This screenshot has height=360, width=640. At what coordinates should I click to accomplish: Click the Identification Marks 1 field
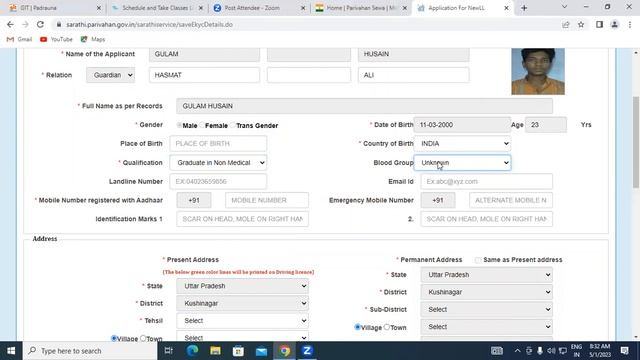pos(242,219)
